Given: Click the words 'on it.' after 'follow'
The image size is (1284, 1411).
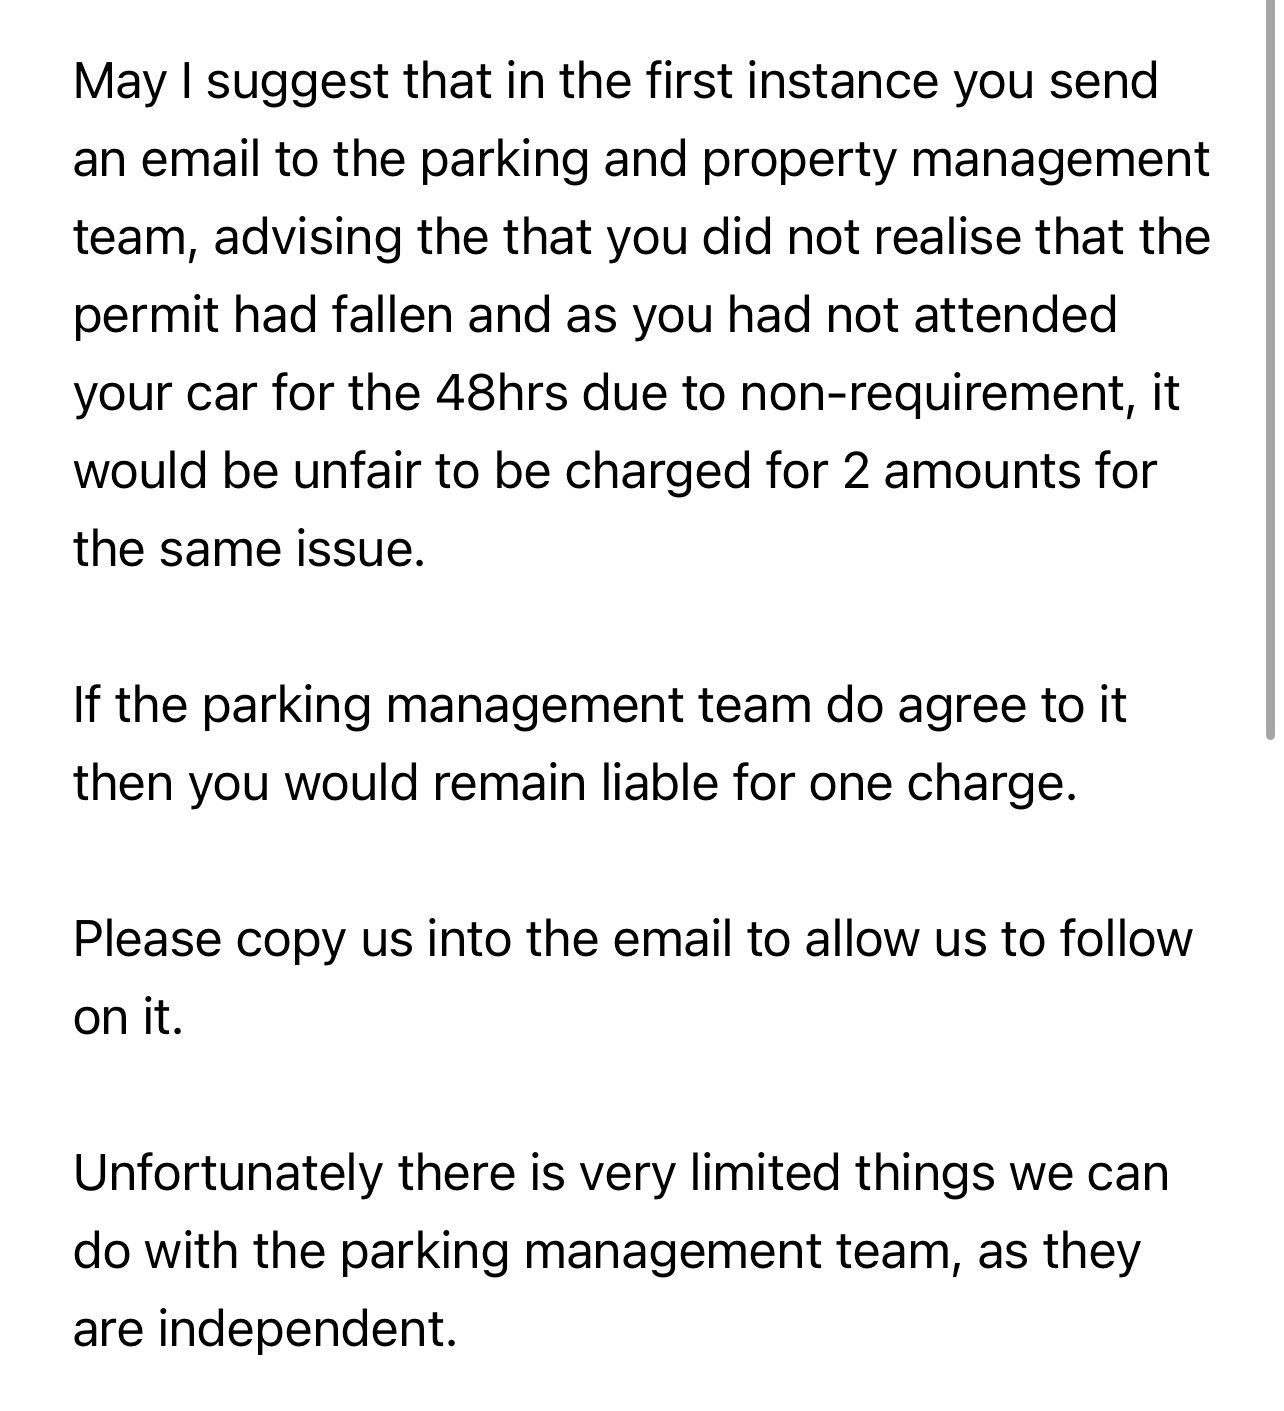Looking at the screenshot, I should coord(128,1017).
